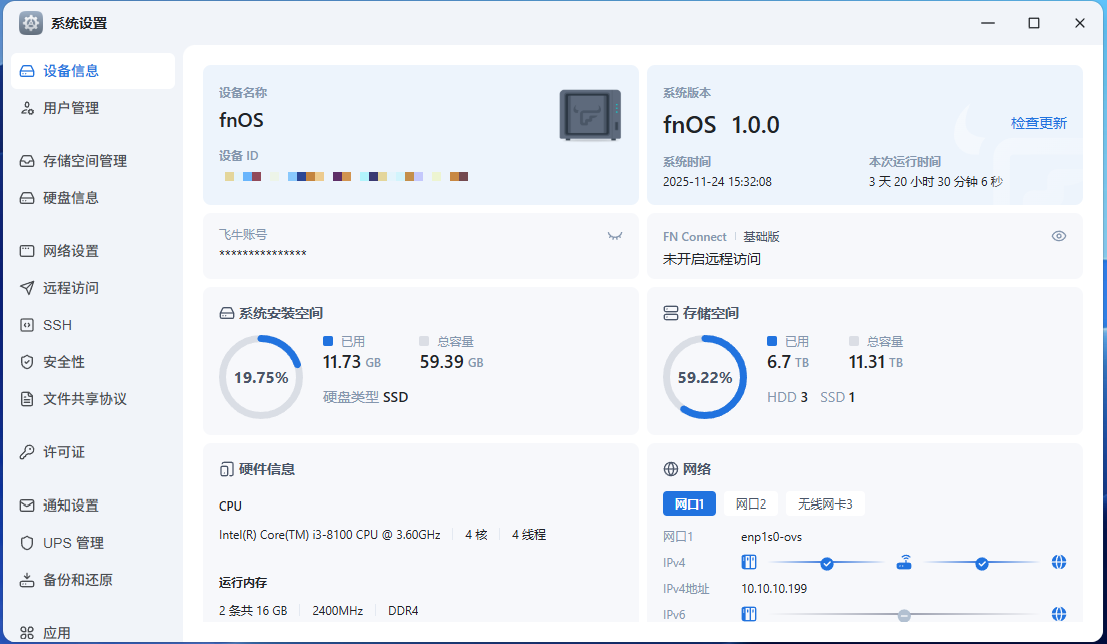The height and width of the screenshot is (644, 1107).
Task: Click 未开启远程访问 status text
Action: pyautogui.click(x=712, y=259)
